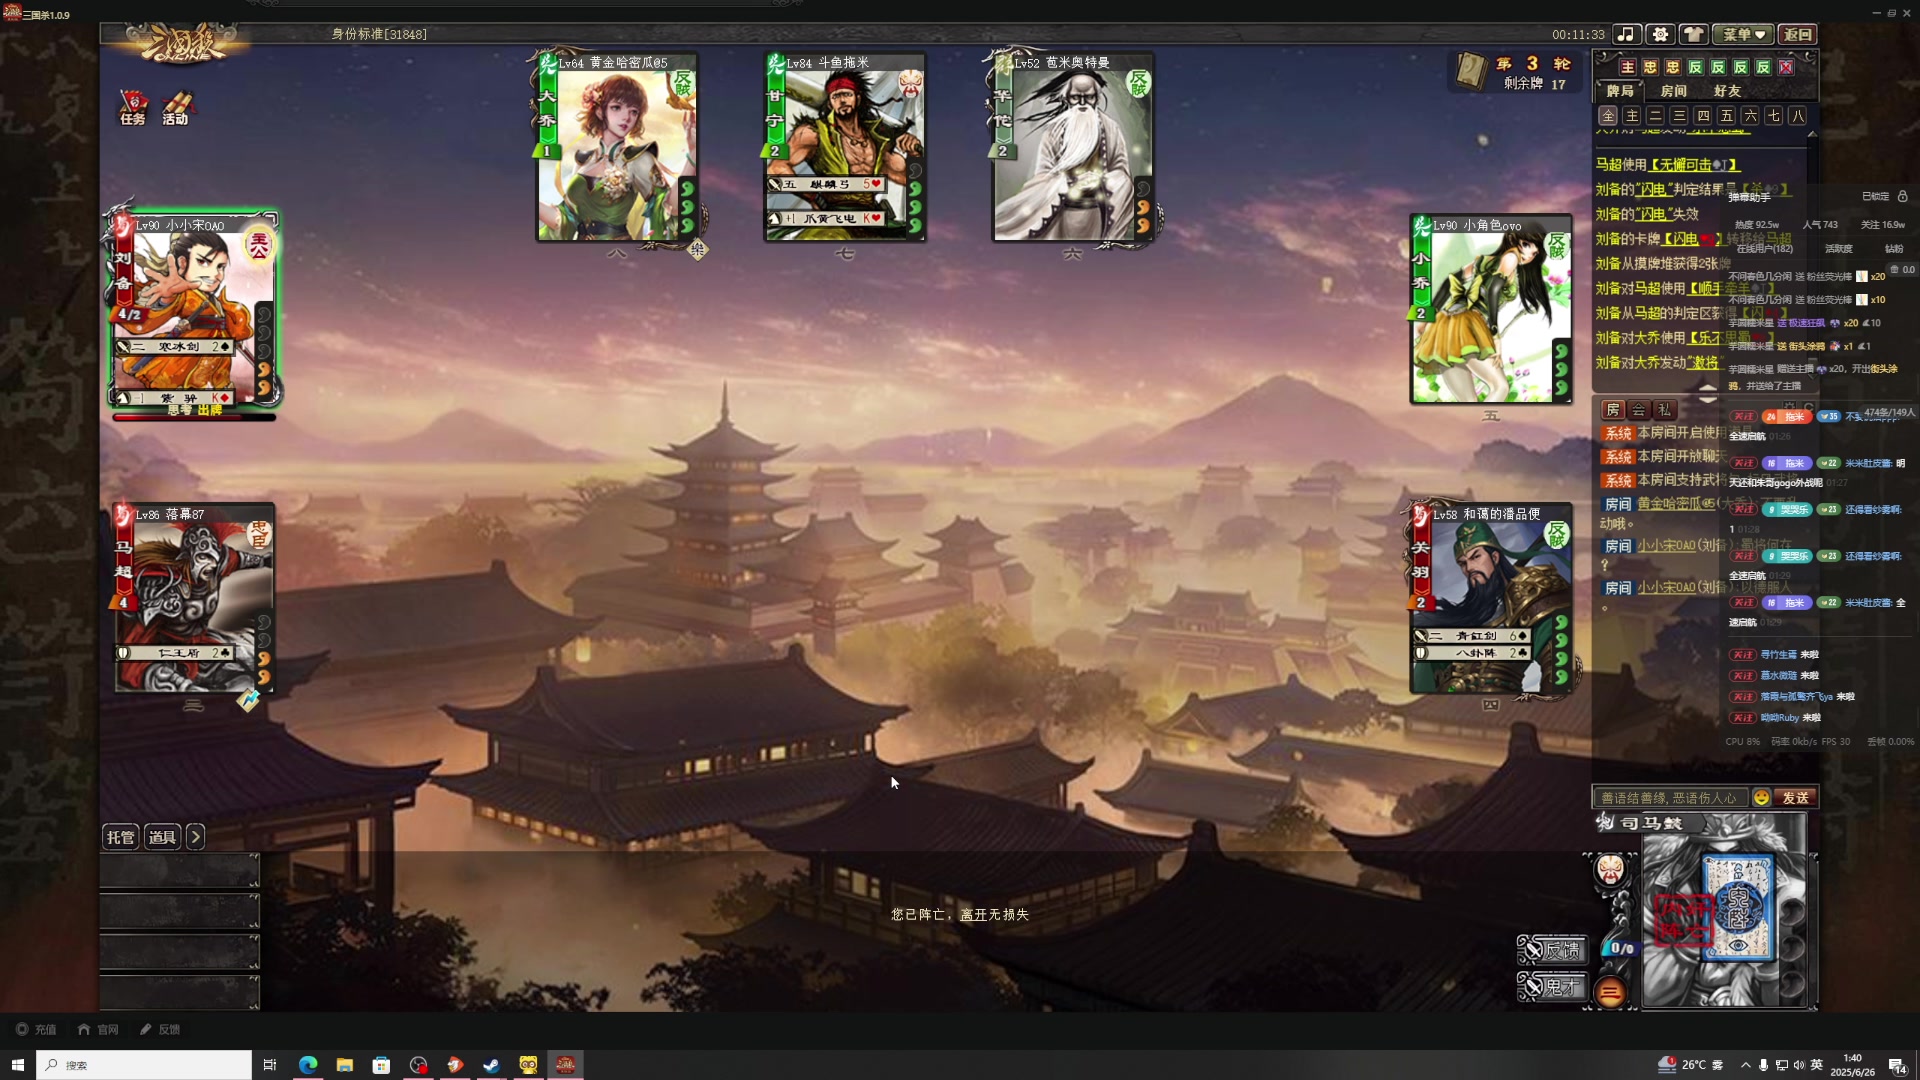The width and height of the screenshot is (1920, 1080).
Task: Select the 房 room chat channel
Action: [1613, 410]
